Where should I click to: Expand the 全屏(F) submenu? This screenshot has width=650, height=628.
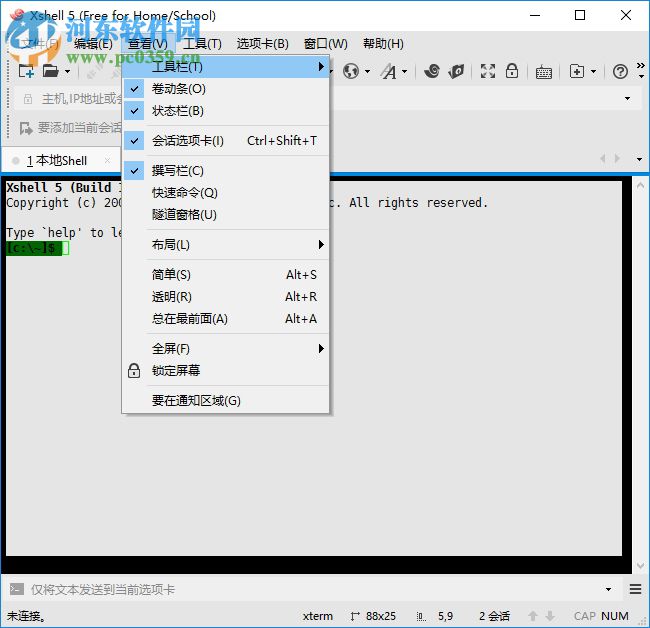pos(226,349)
